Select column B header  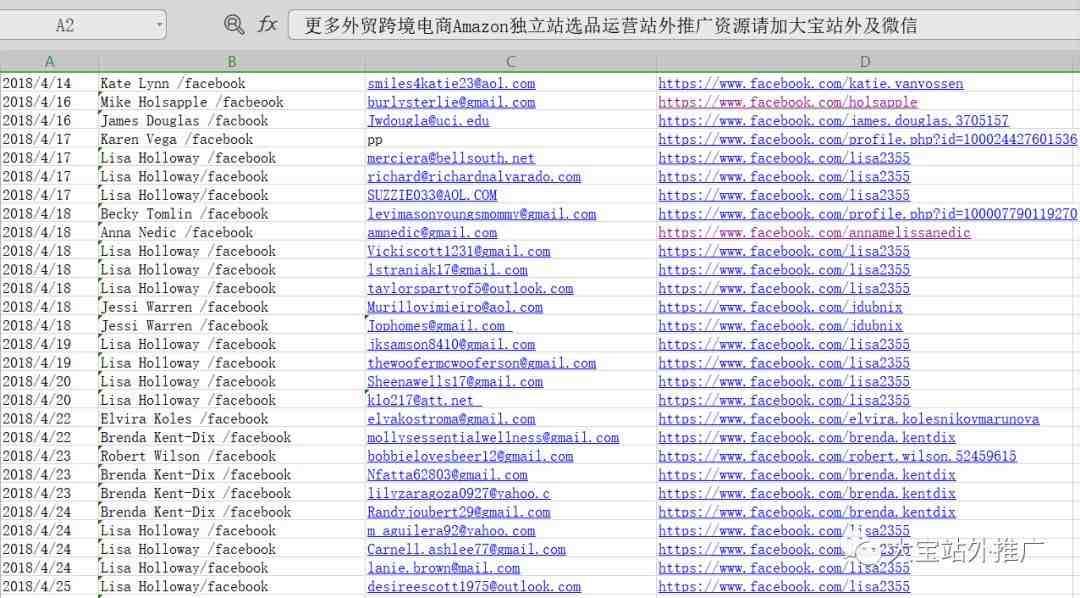231,62
